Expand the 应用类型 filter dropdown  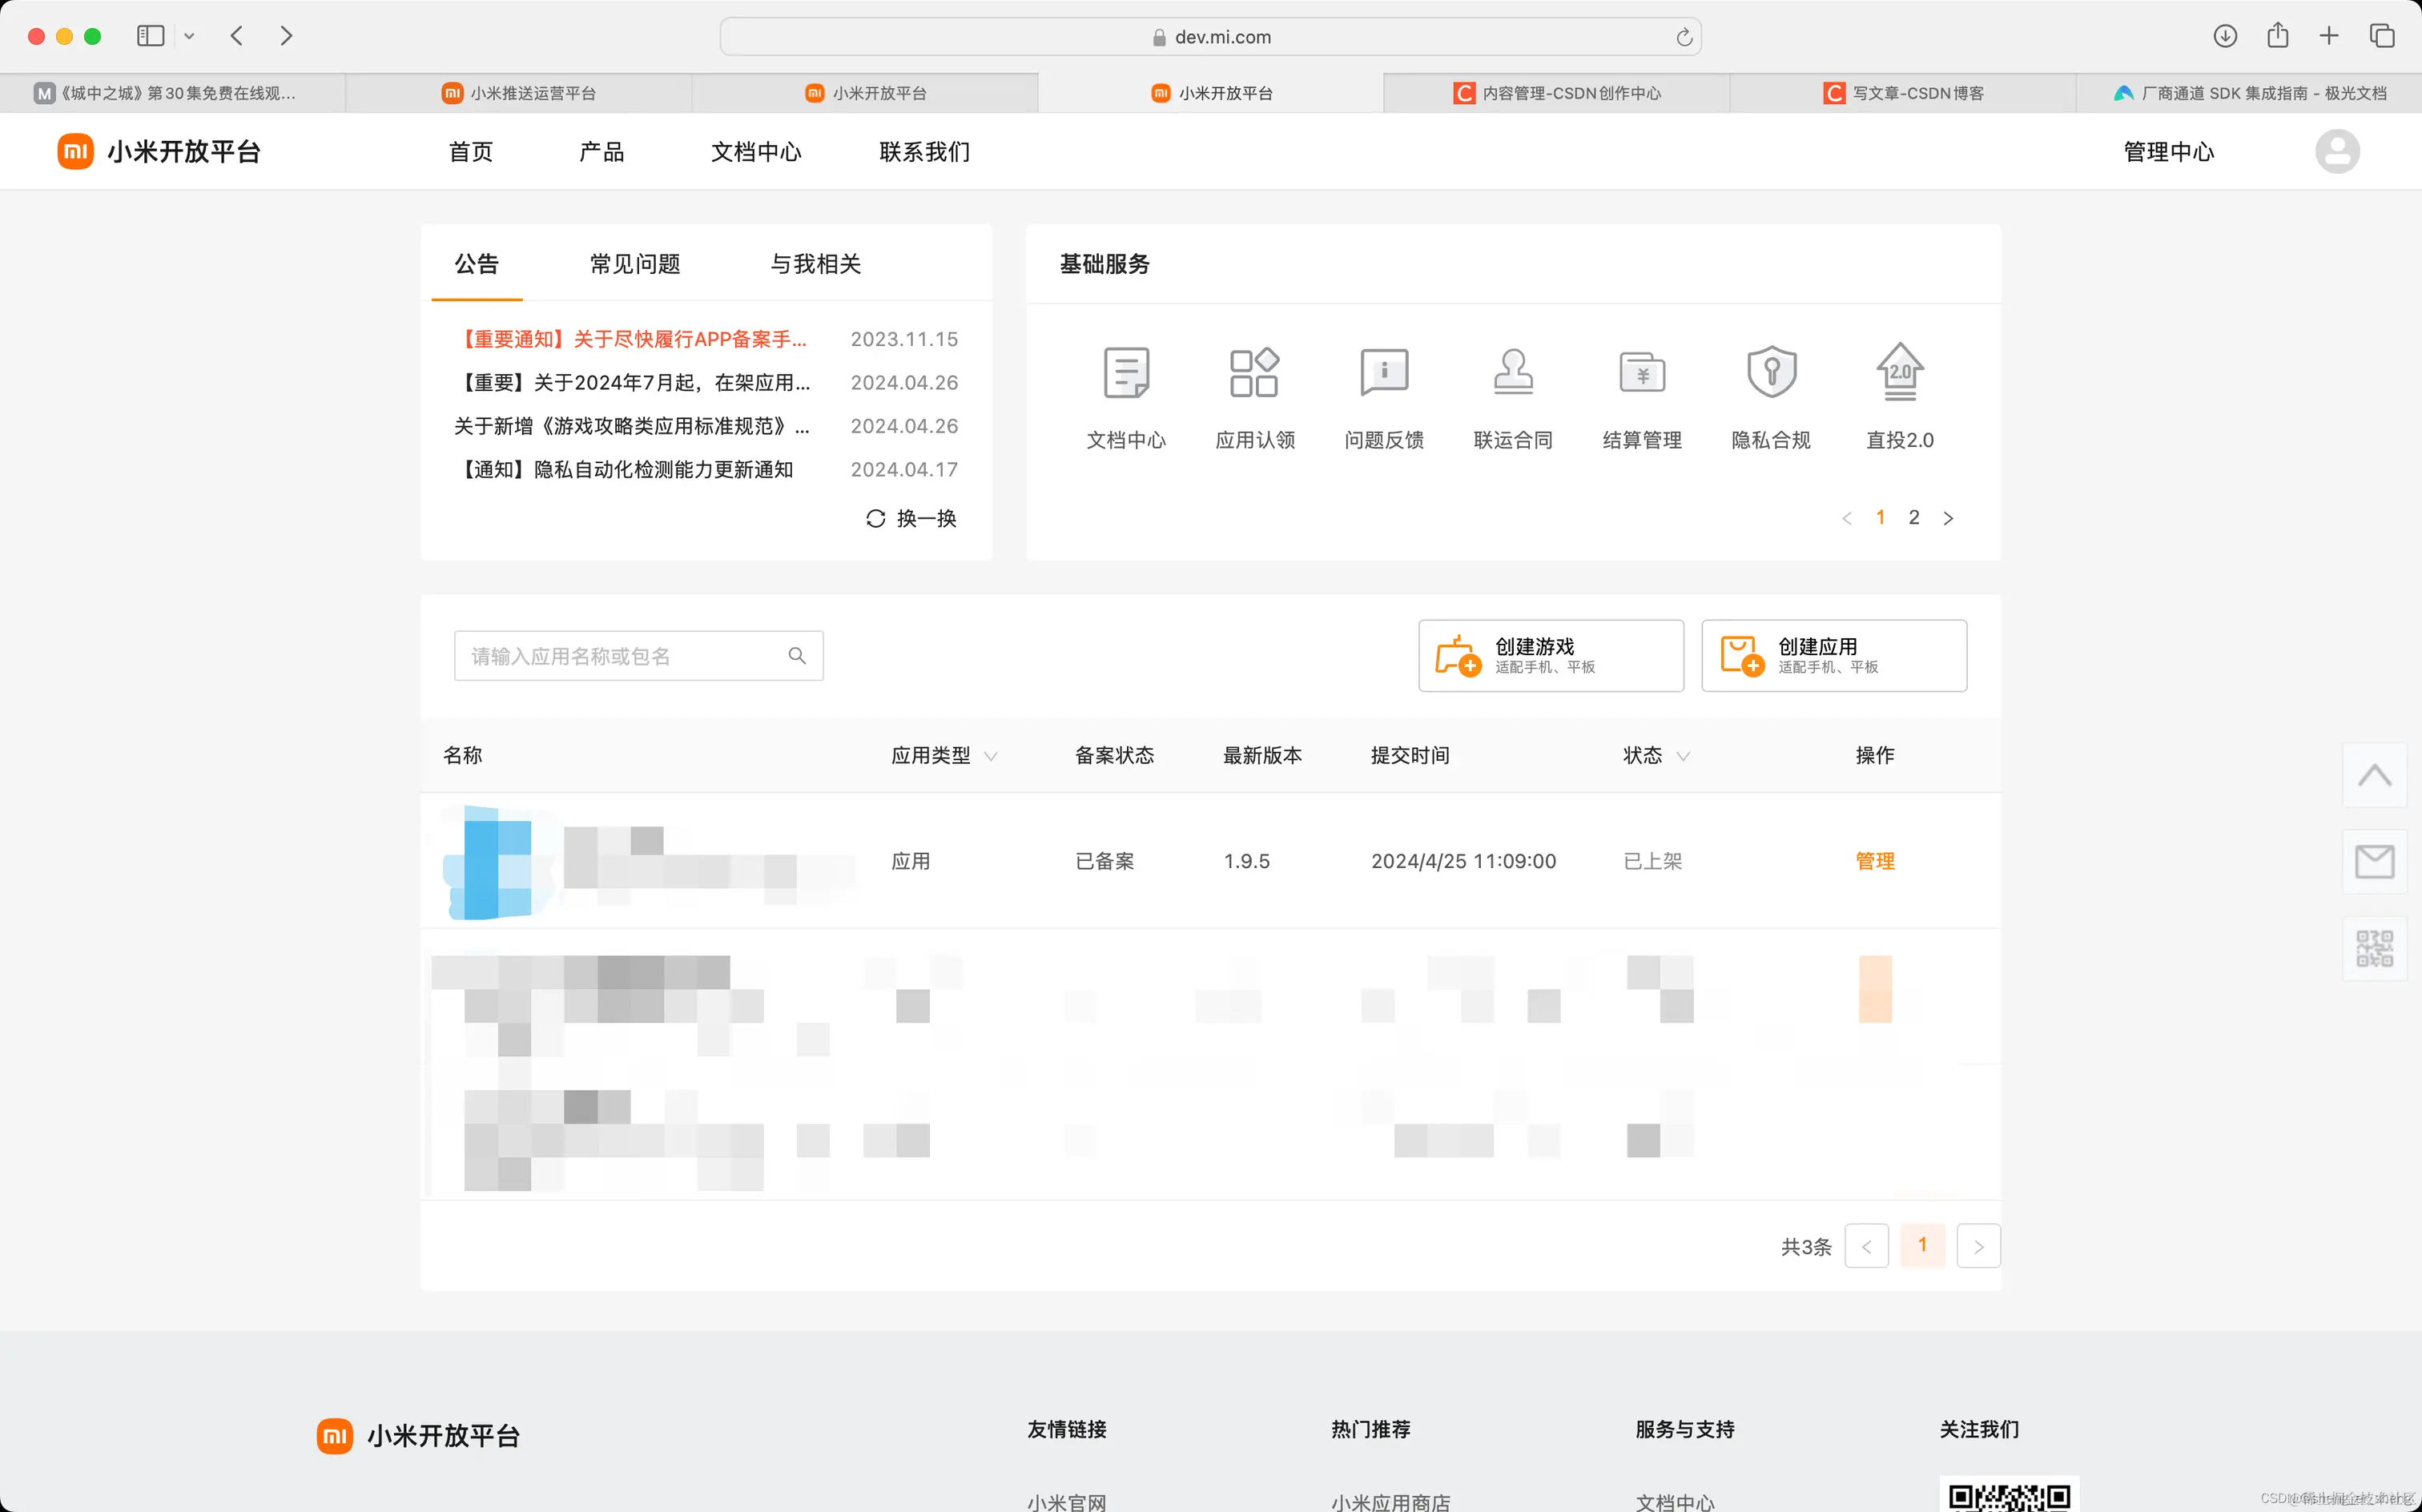click(x=991, y=756)
